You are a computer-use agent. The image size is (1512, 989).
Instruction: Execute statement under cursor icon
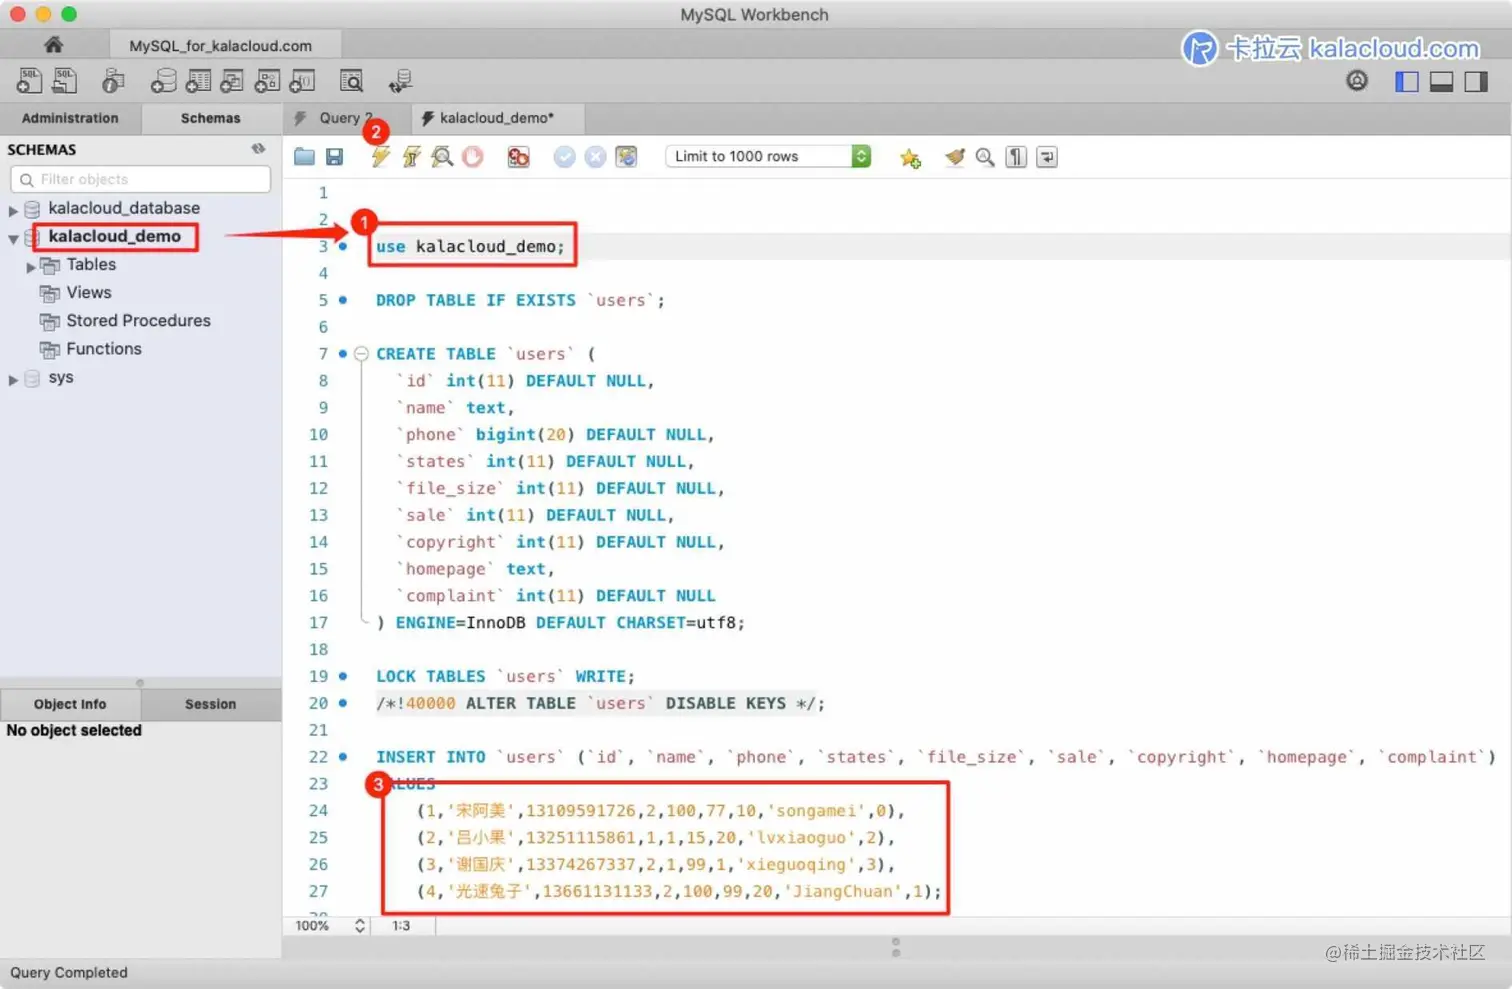click(x=411, y=157)
